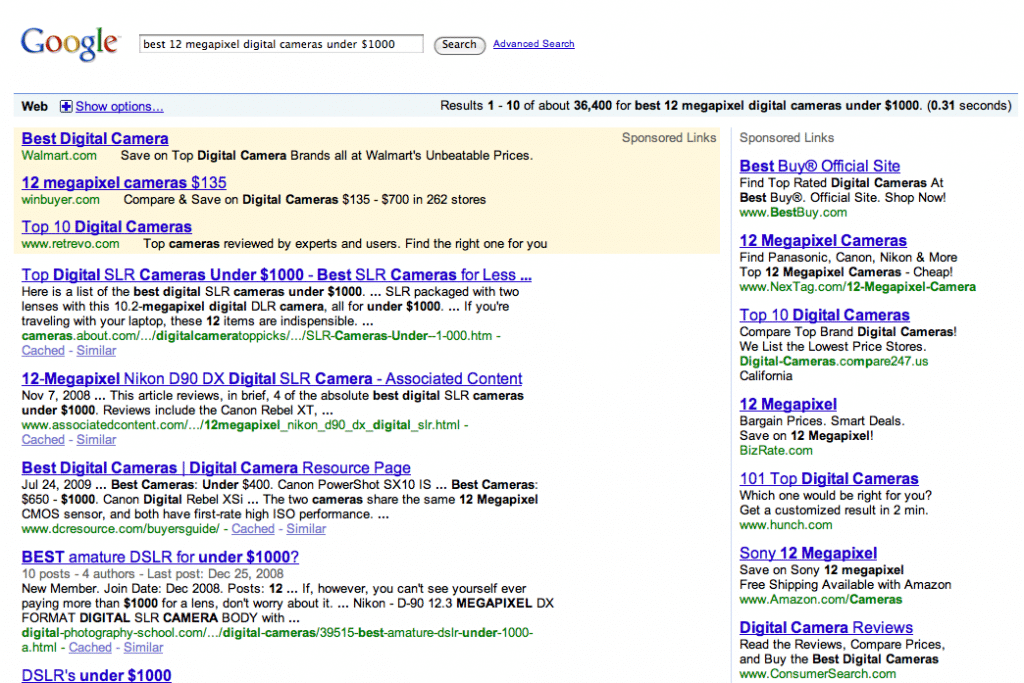The image size is (1024, 683).
Task: Click the search query input field
Action: click(281, 44)
